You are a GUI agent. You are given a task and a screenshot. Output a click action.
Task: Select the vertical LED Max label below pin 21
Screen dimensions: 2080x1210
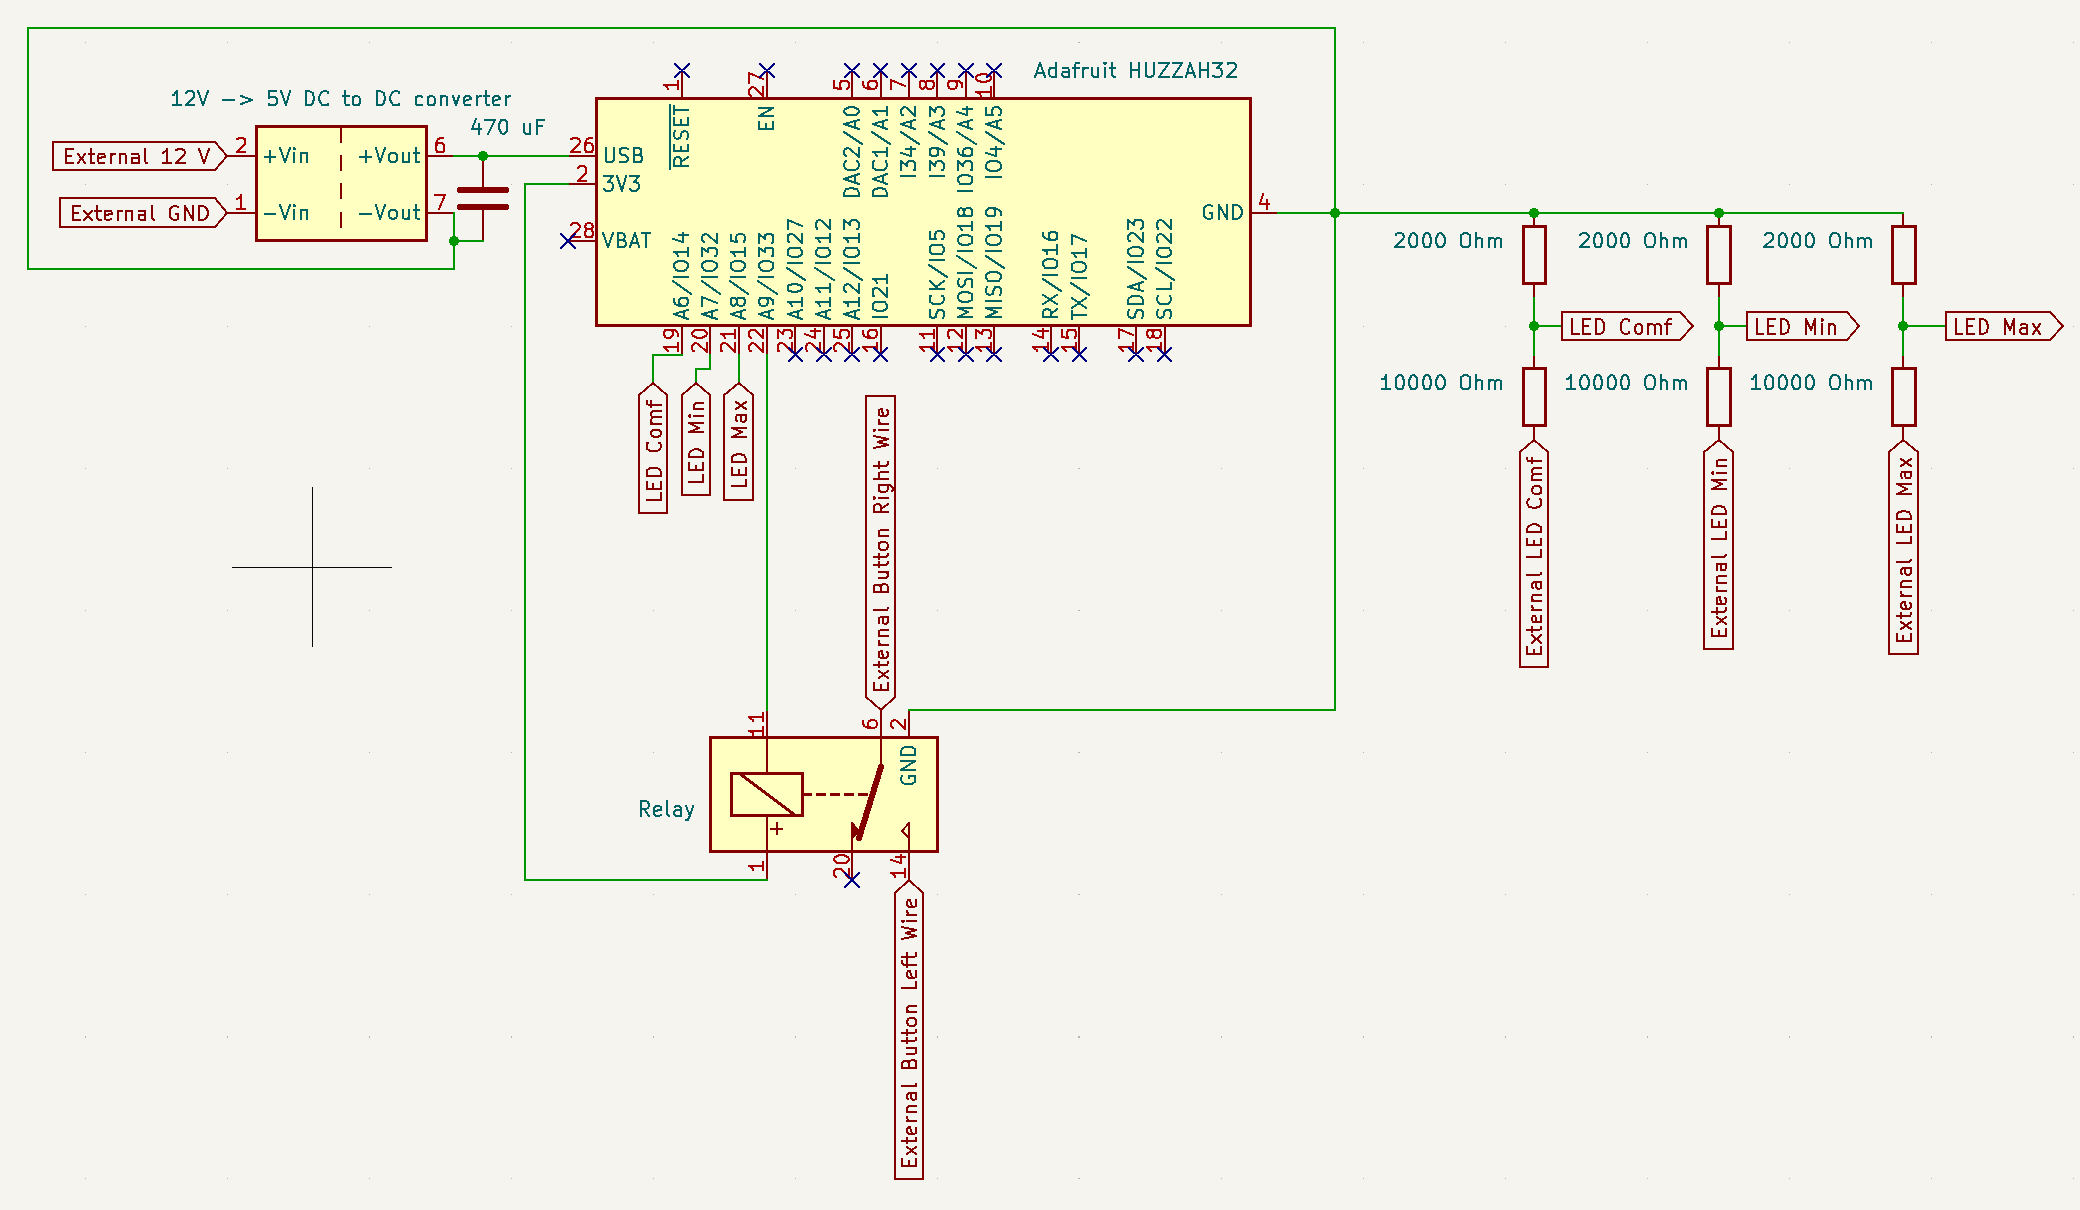coord(738,442)
